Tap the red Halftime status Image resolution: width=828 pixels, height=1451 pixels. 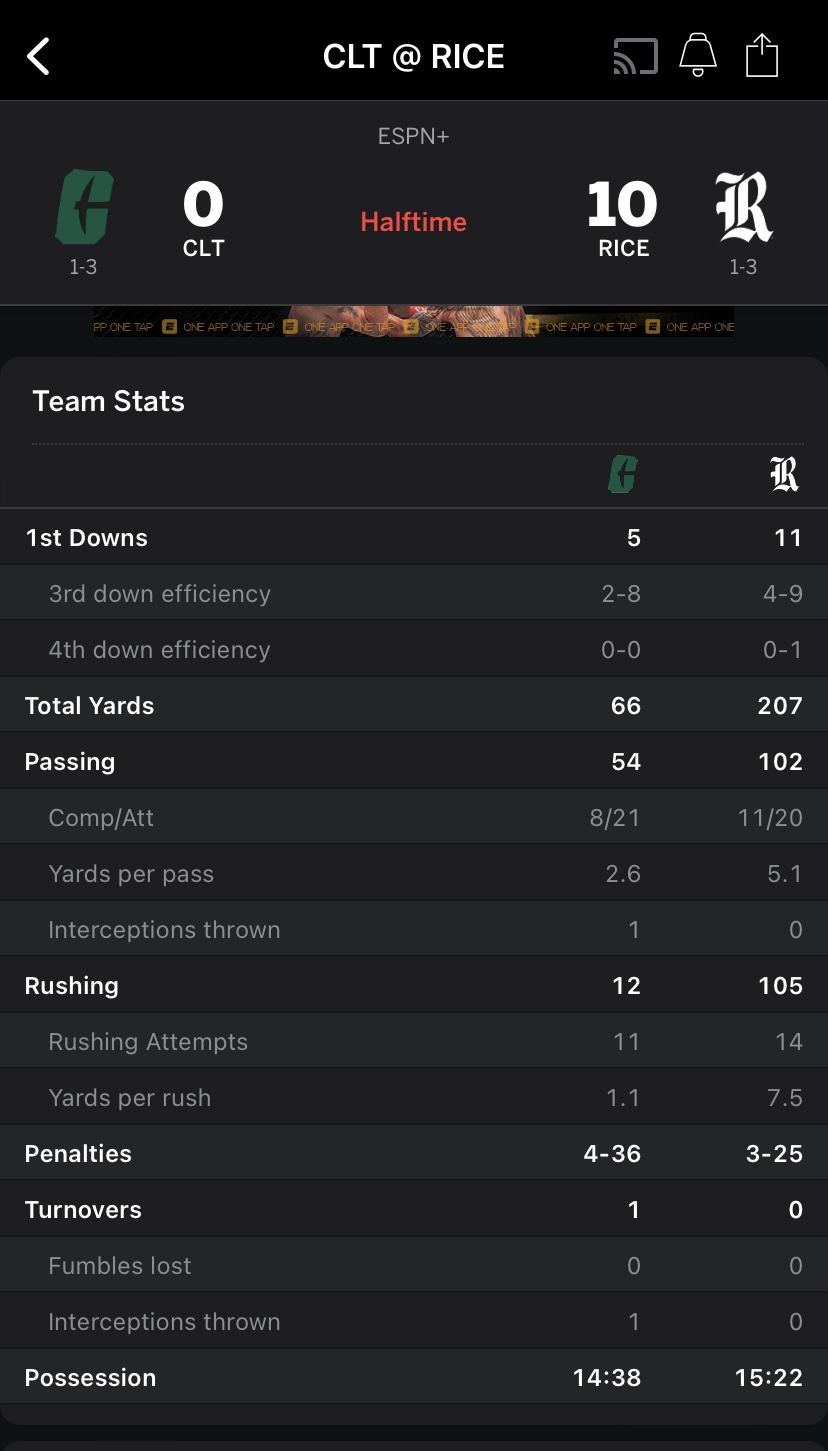tap(414, 222)
